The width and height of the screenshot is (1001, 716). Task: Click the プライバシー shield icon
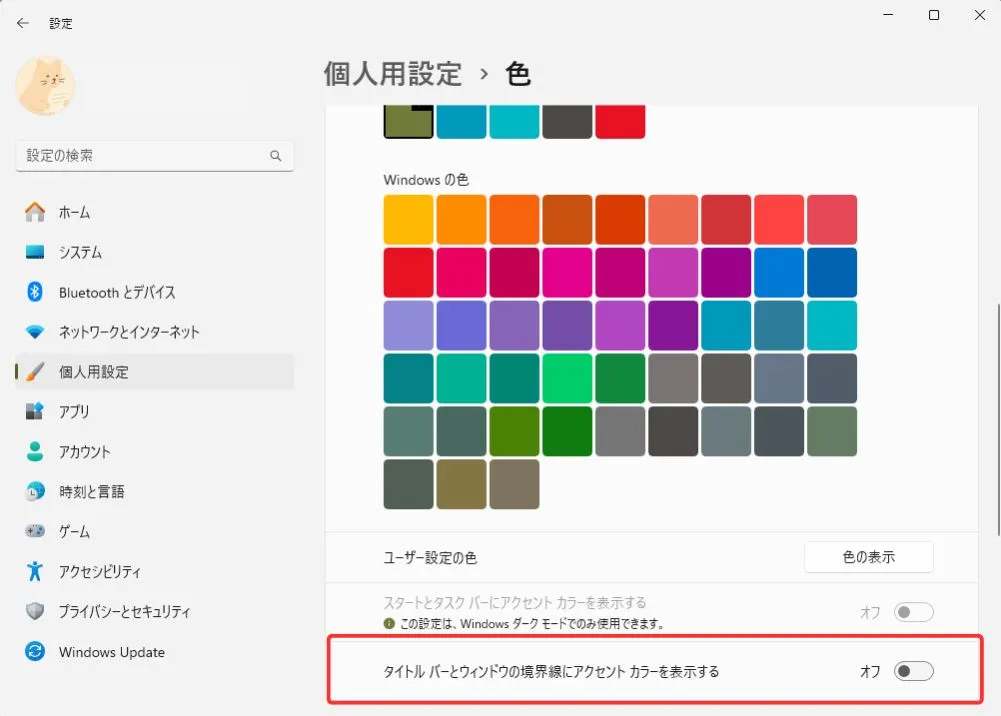pos(35,611)
